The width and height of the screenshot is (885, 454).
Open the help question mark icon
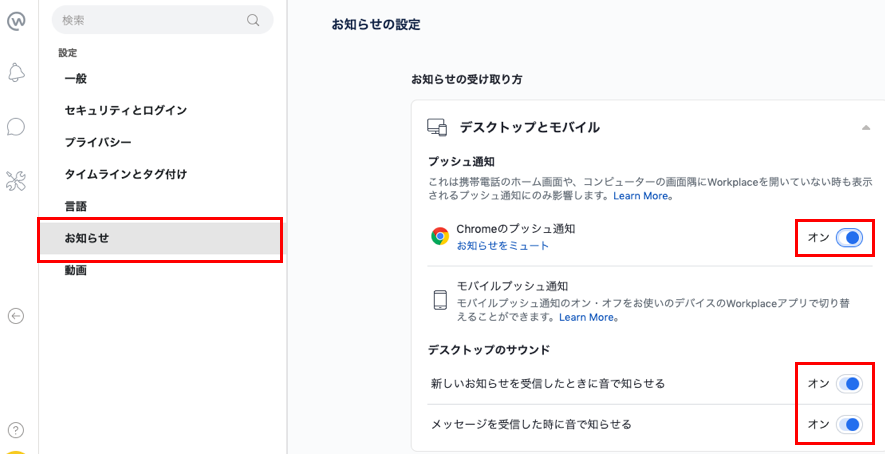coord(16,430)
